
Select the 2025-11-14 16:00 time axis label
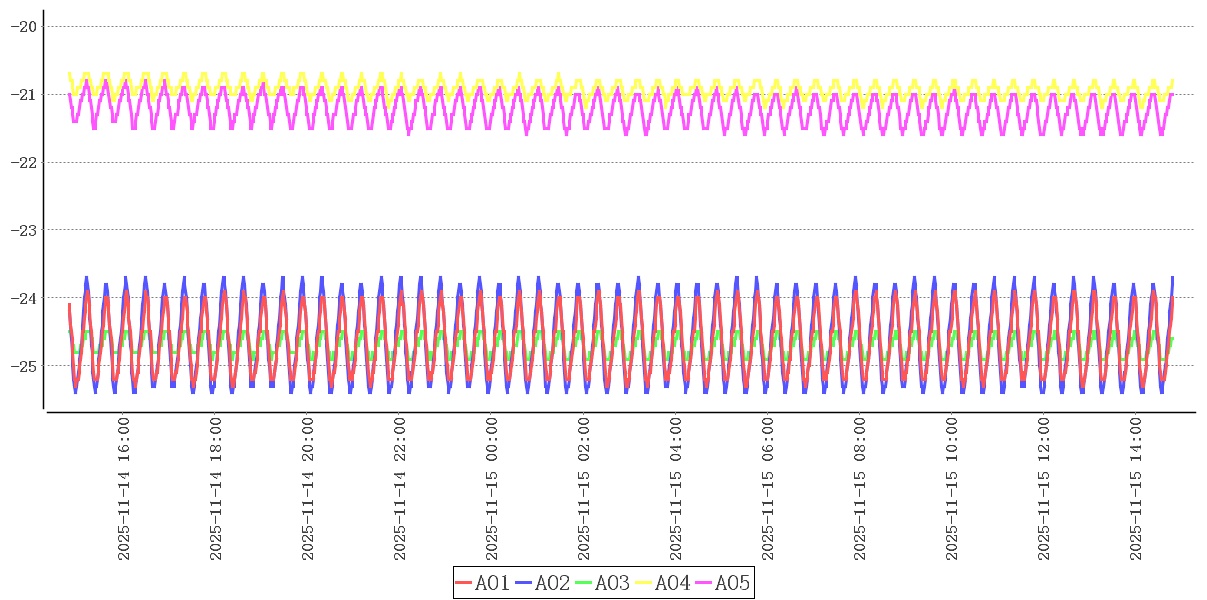124,490
